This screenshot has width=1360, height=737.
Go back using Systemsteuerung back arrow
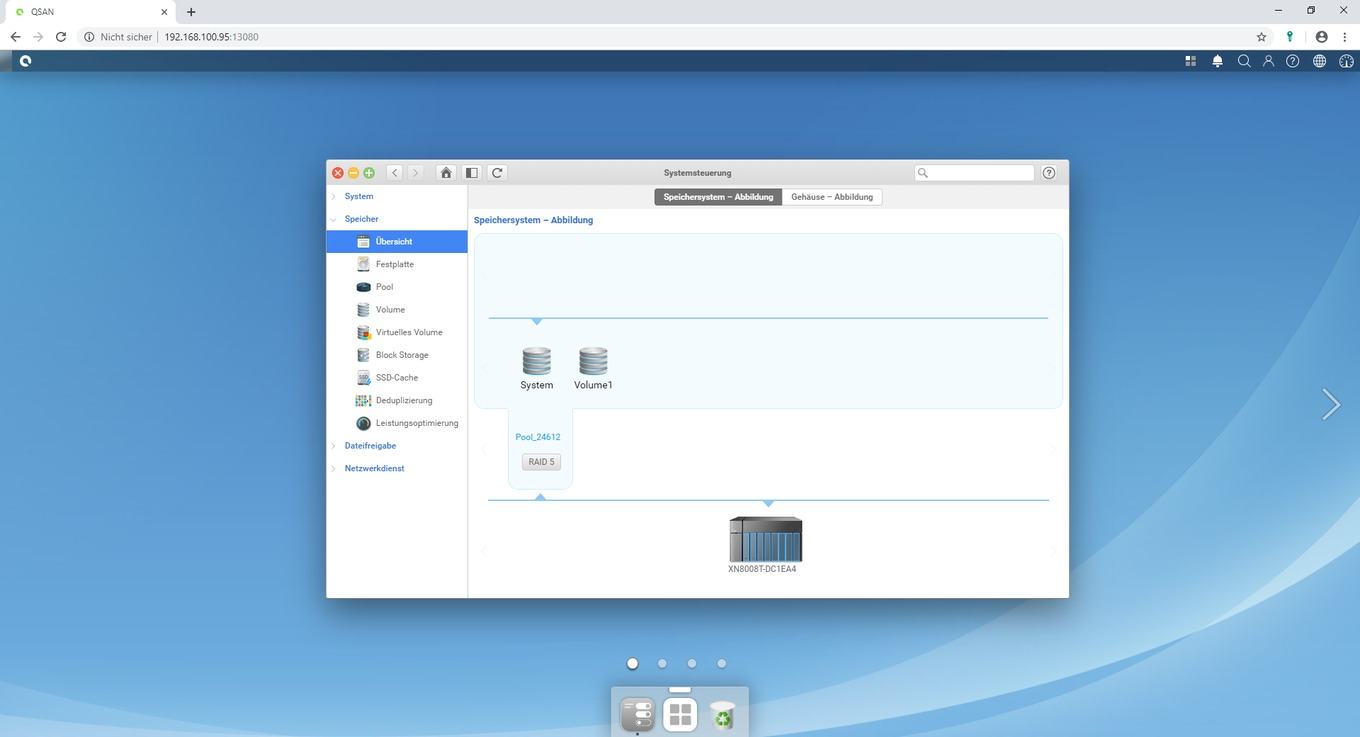click(395, 173)
